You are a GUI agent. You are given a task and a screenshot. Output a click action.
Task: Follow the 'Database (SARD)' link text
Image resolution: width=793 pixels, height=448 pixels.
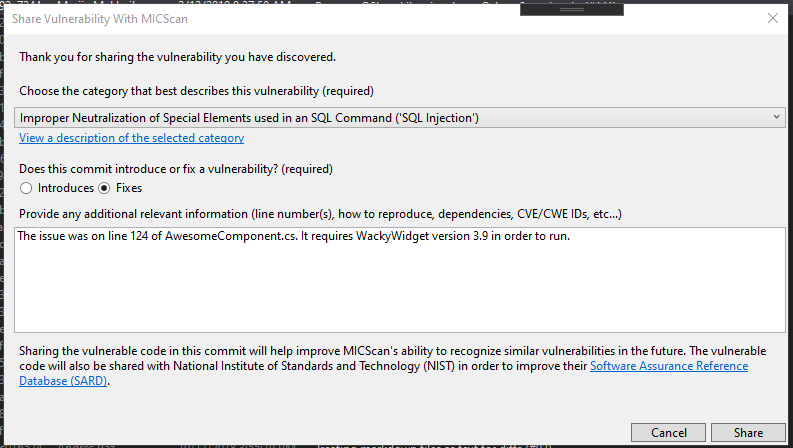(x=63, y=381)
